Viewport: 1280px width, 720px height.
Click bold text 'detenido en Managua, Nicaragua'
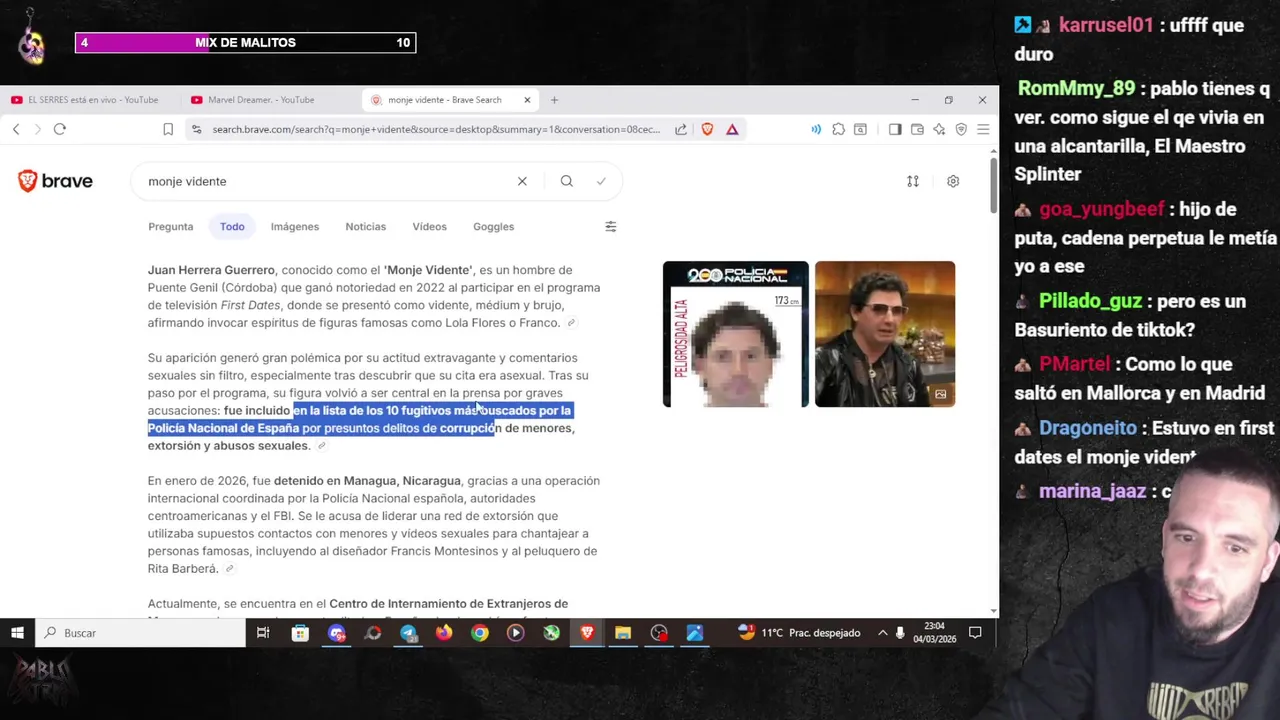pyautogui.click(x=367, y=481)
